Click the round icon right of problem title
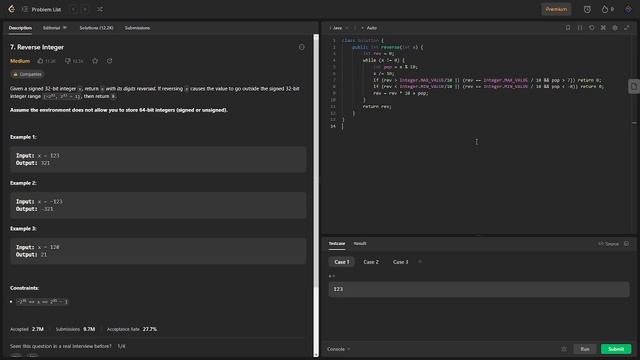 click(302, 47)
